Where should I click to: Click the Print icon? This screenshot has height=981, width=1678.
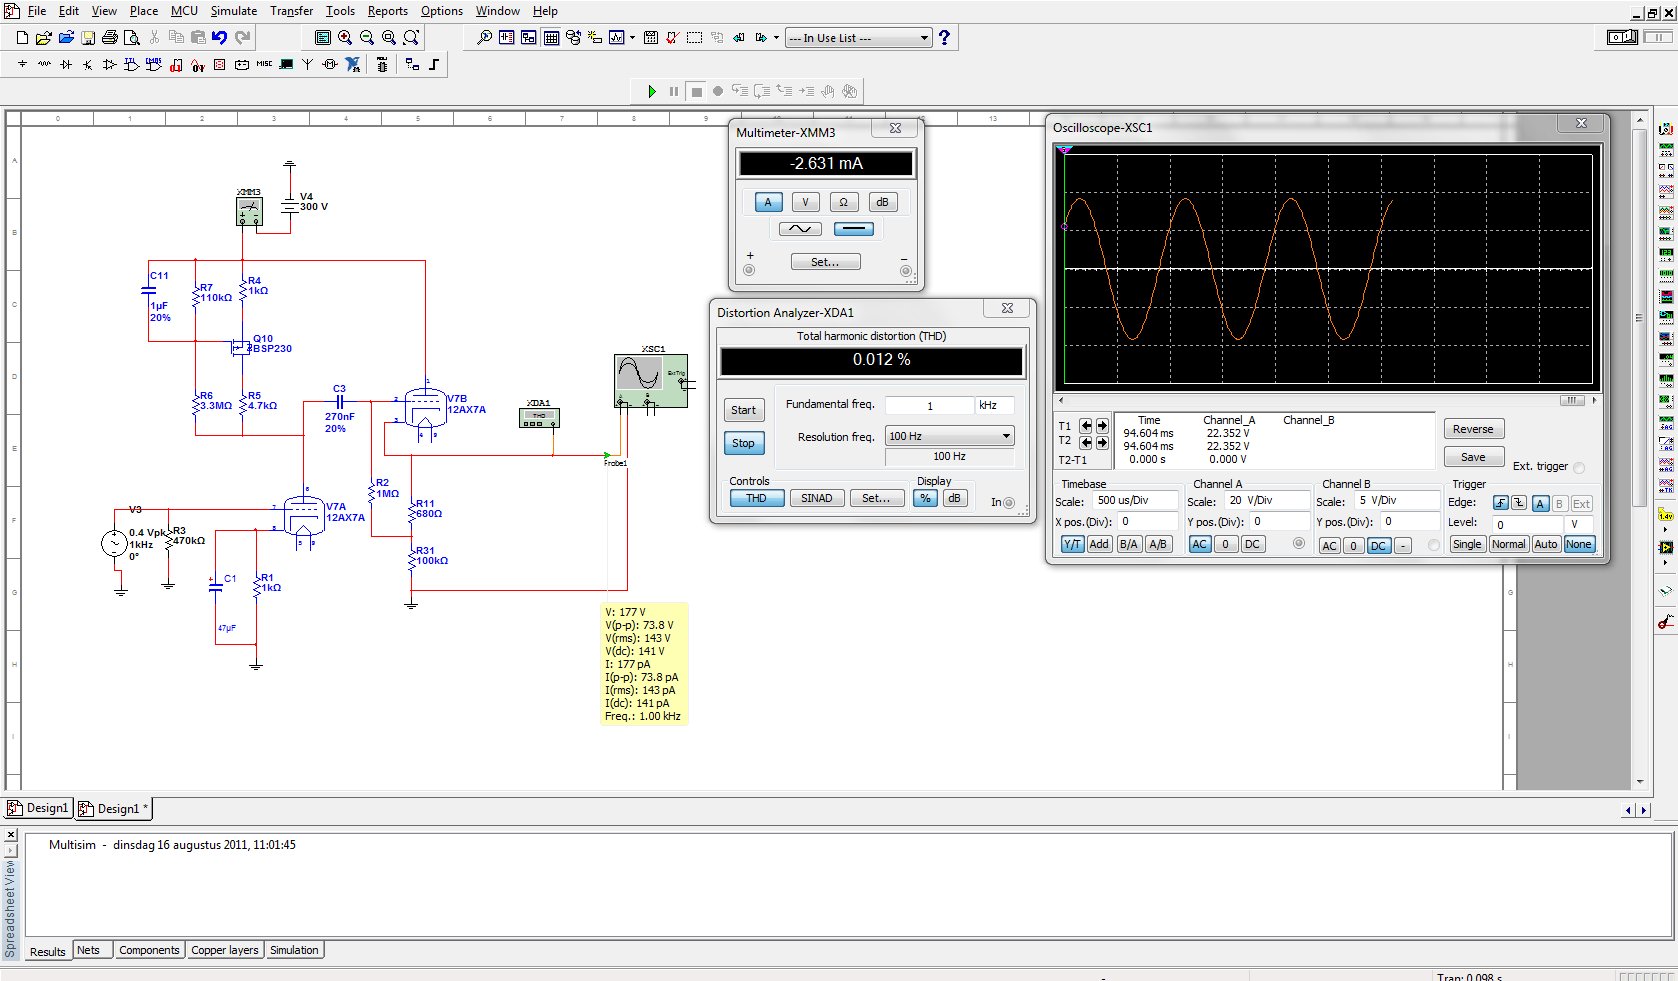tap(110, 38)
